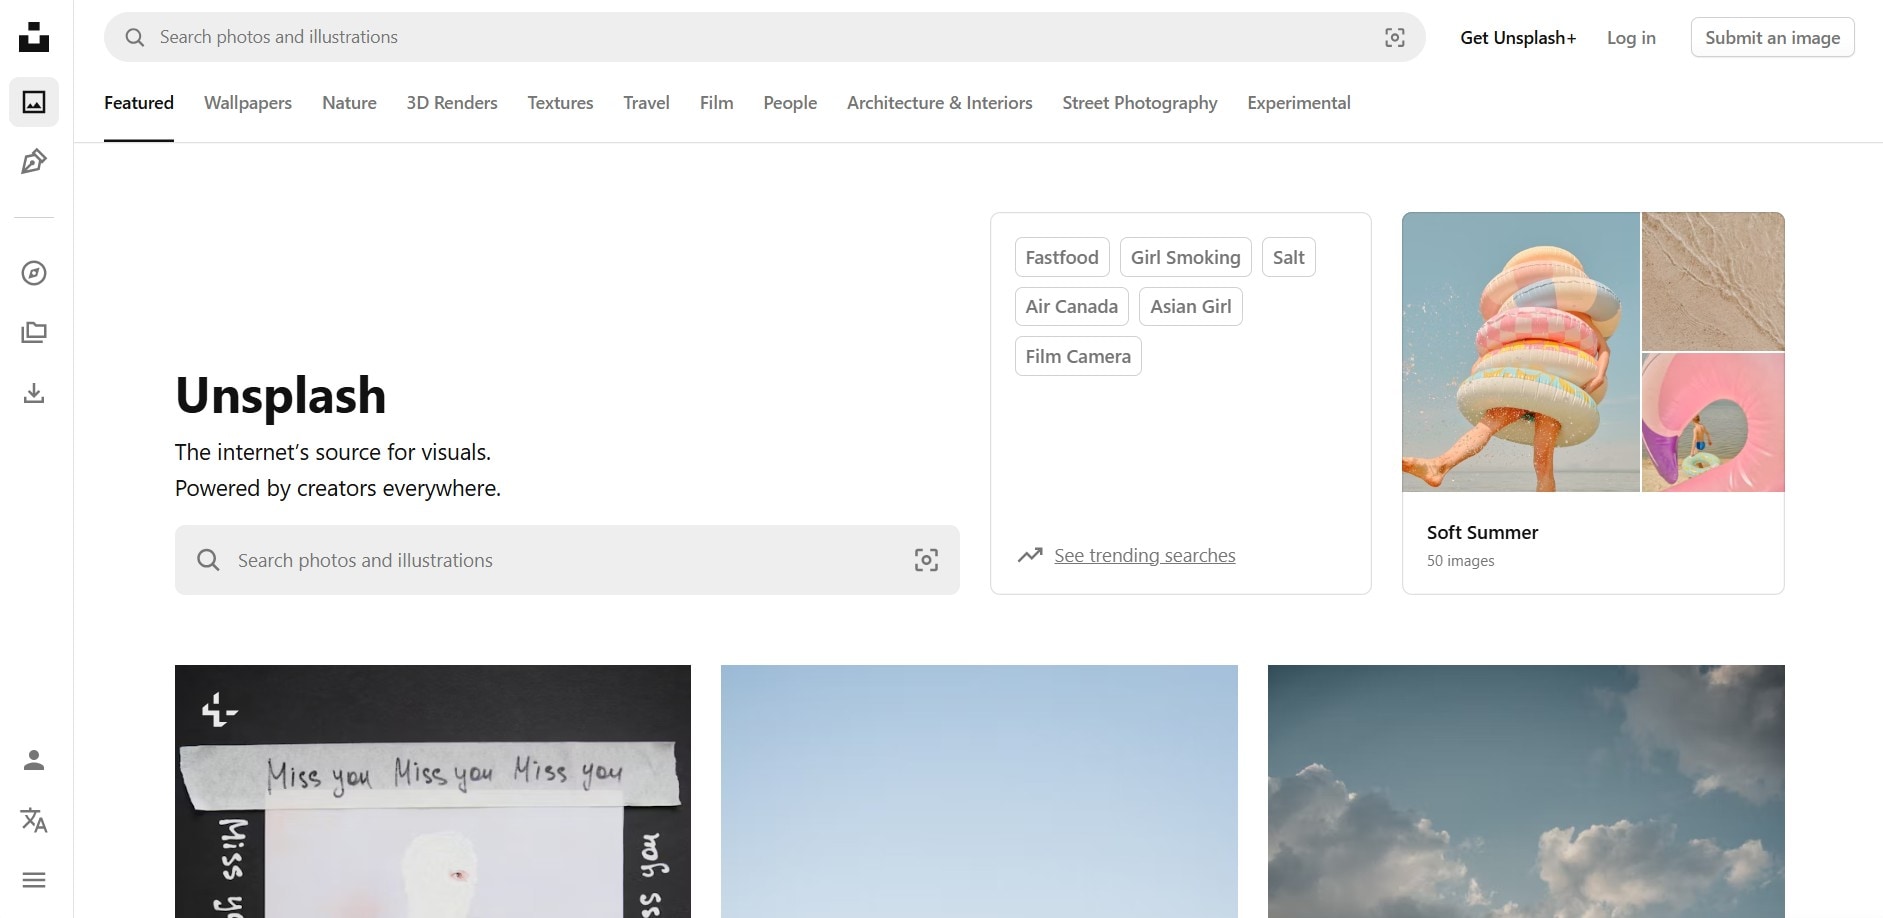Open the Explore compass icon
The height and width of the screenshot is (918, 1883).
pos(34,273)
